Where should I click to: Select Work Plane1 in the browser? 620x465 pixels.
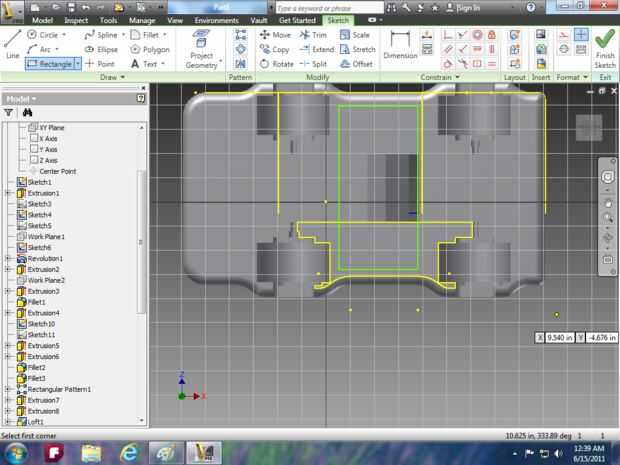(x=41, y=236)
